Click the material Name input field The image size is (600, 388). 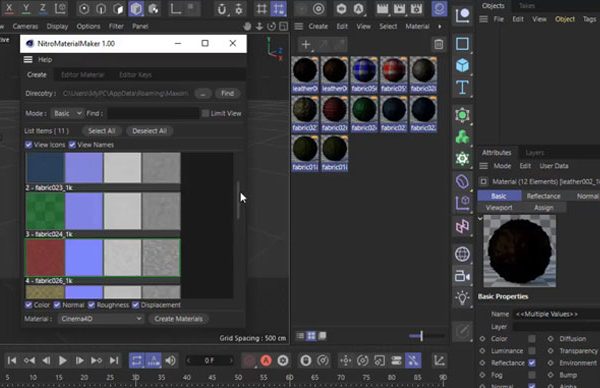tap(556, 314)
